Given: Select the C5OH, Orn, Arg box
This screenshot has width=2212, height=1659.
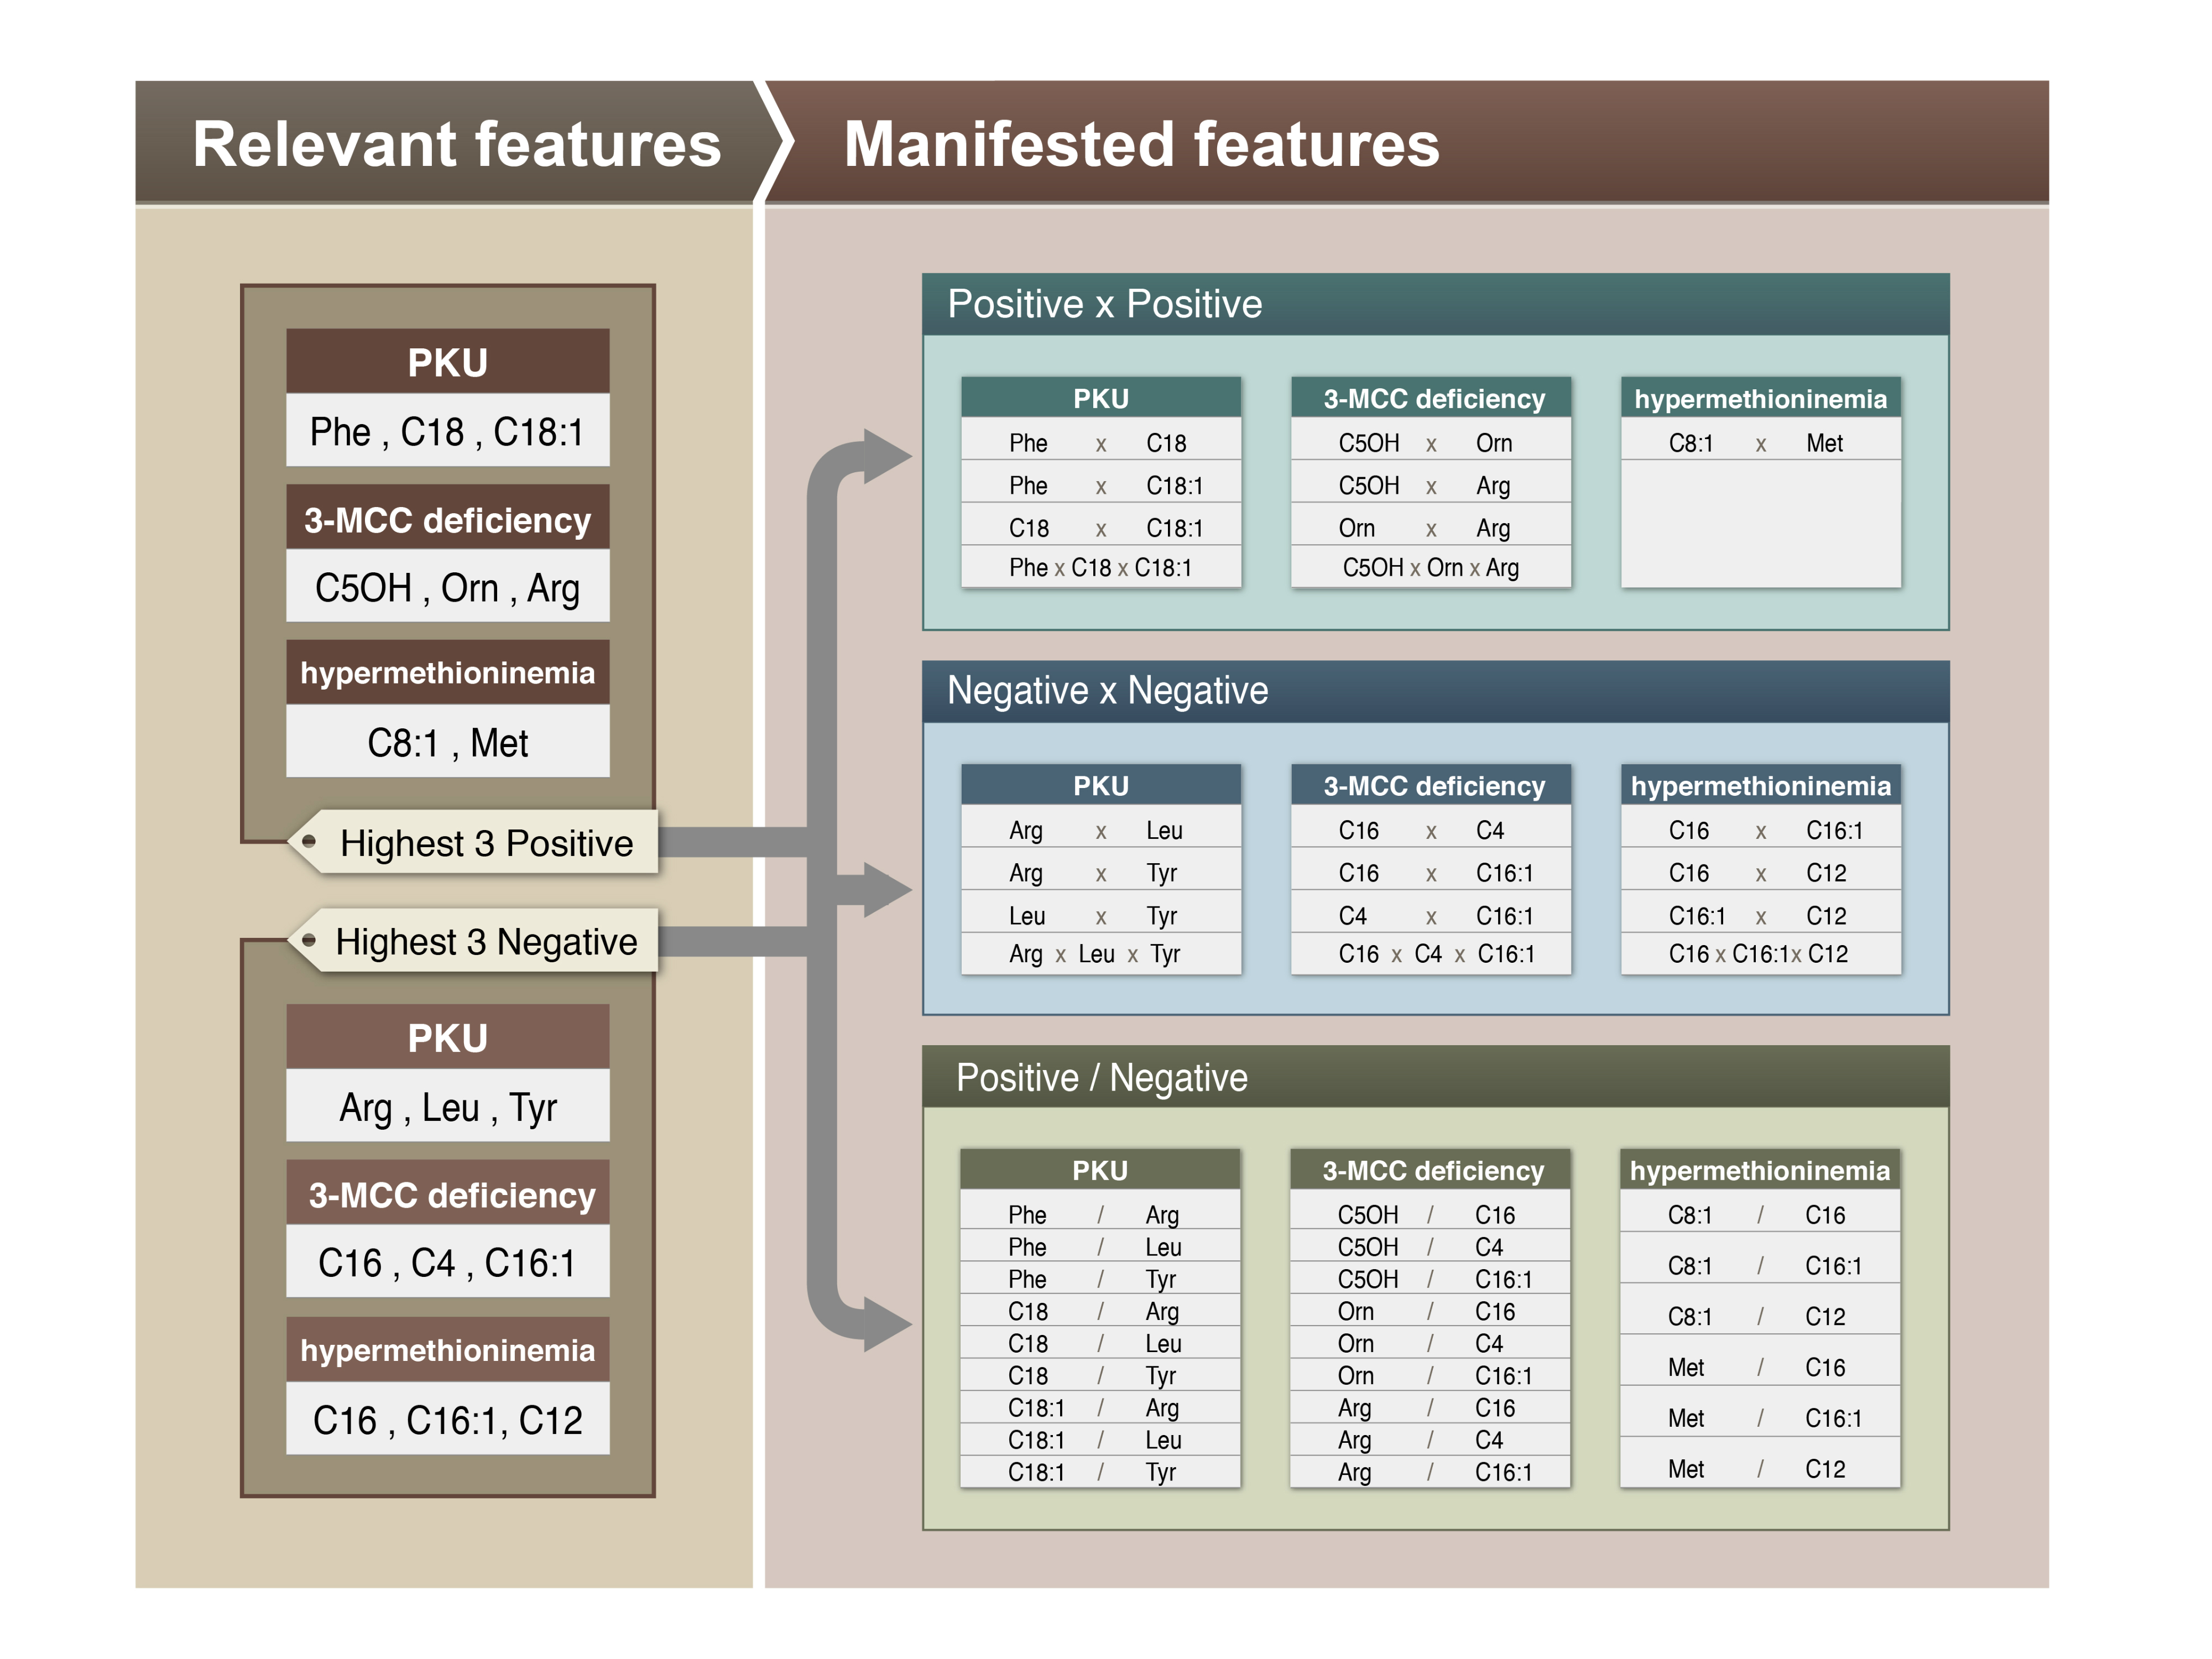Looking at the screenshot, I should tap(447, 587).
